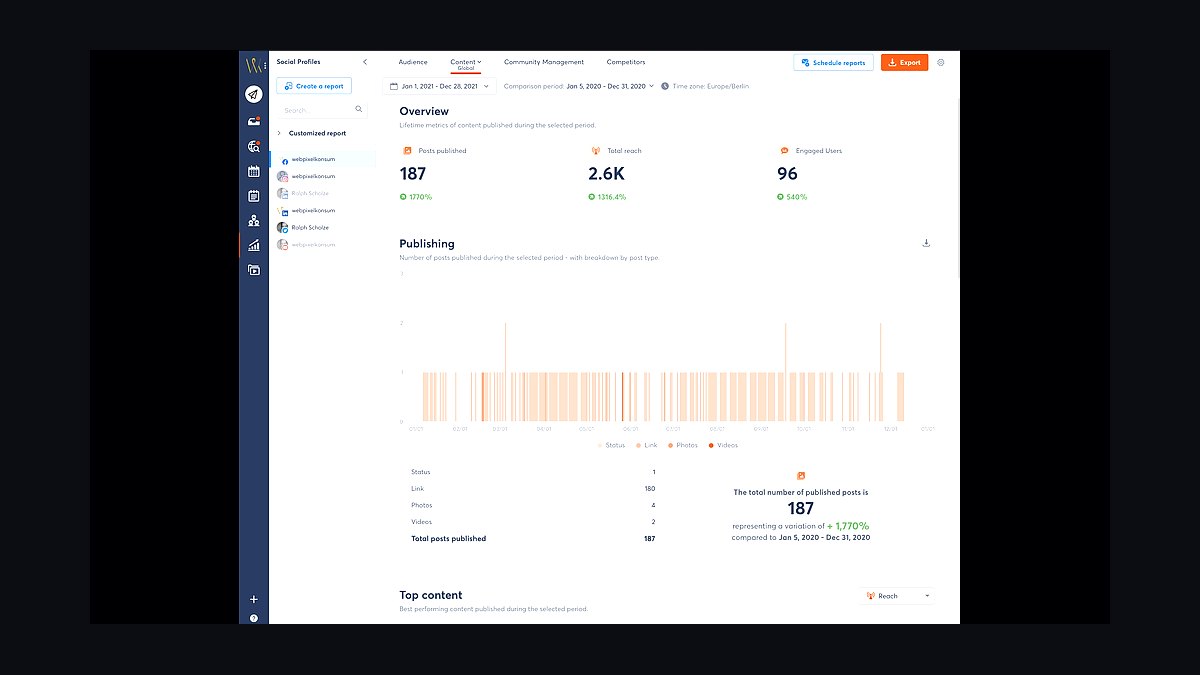
Task: Toggle the Photos series in chart legend
Action: [x=684, y=445]
